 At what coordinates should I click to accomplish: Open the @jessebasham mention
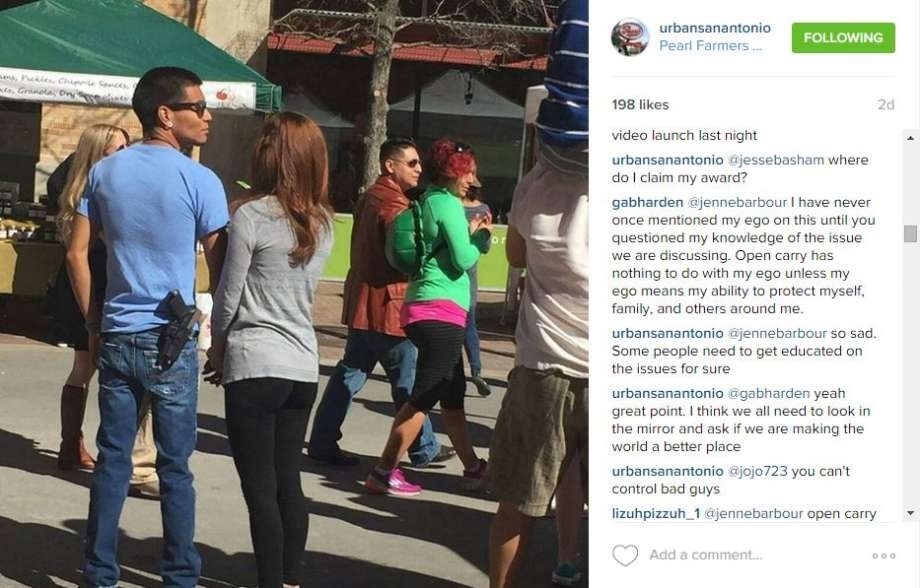776,160
